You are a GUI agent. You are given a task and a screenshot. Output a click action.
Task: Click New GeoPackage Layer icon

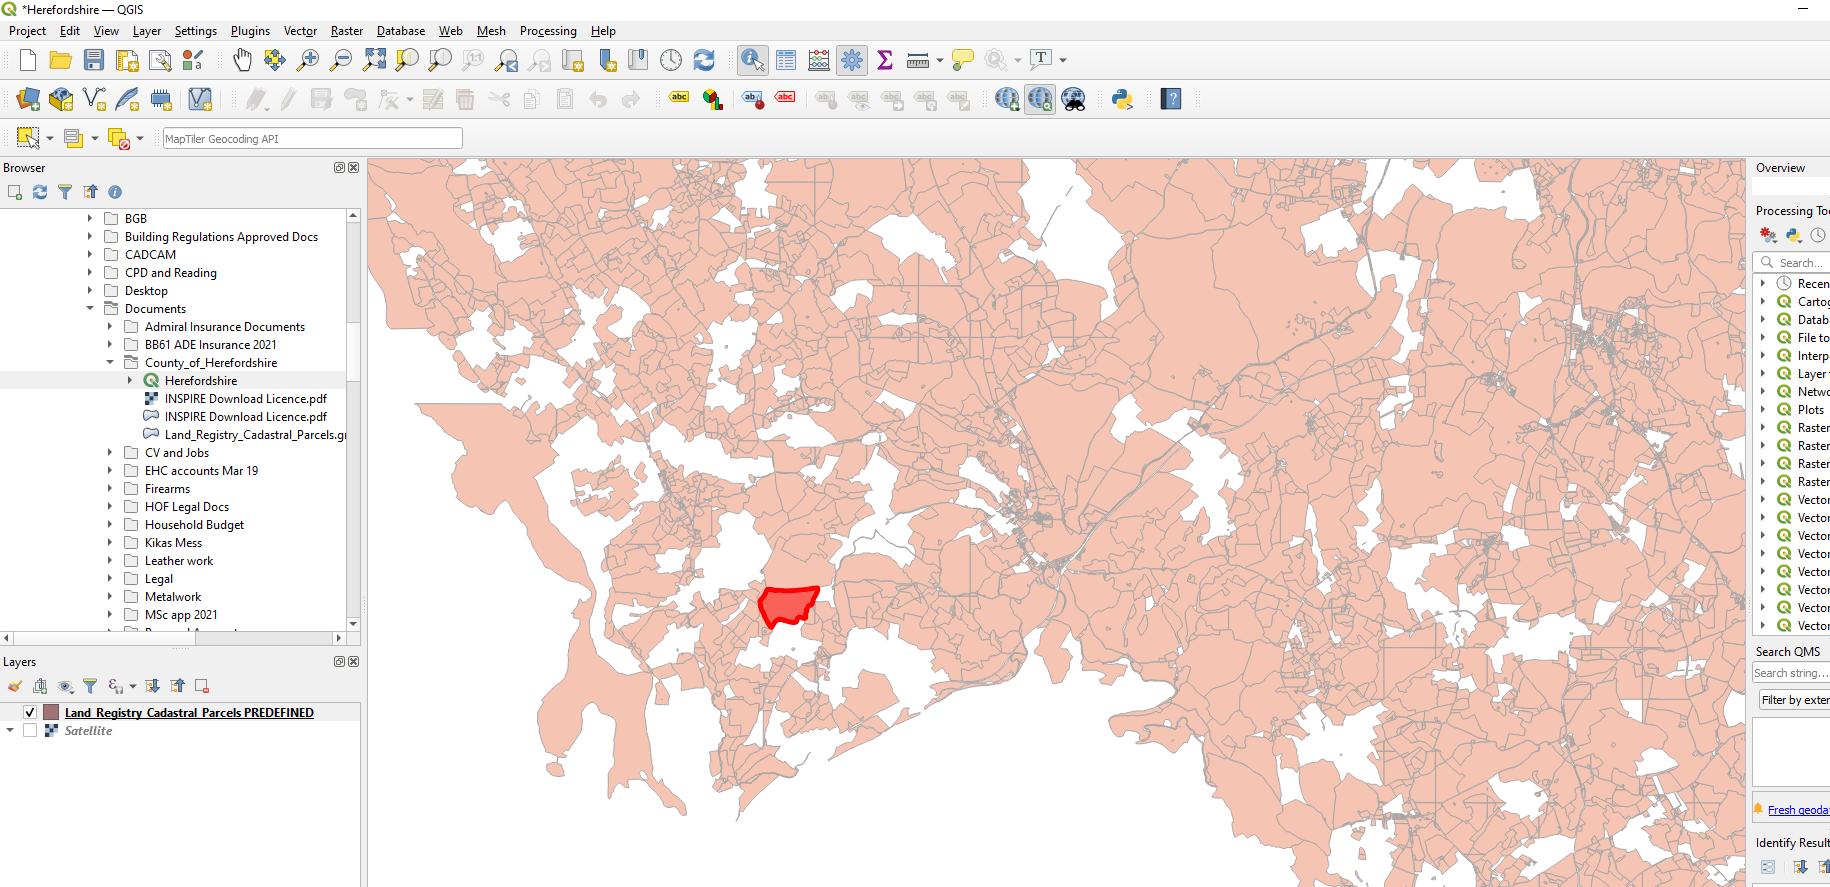point(61,99)
